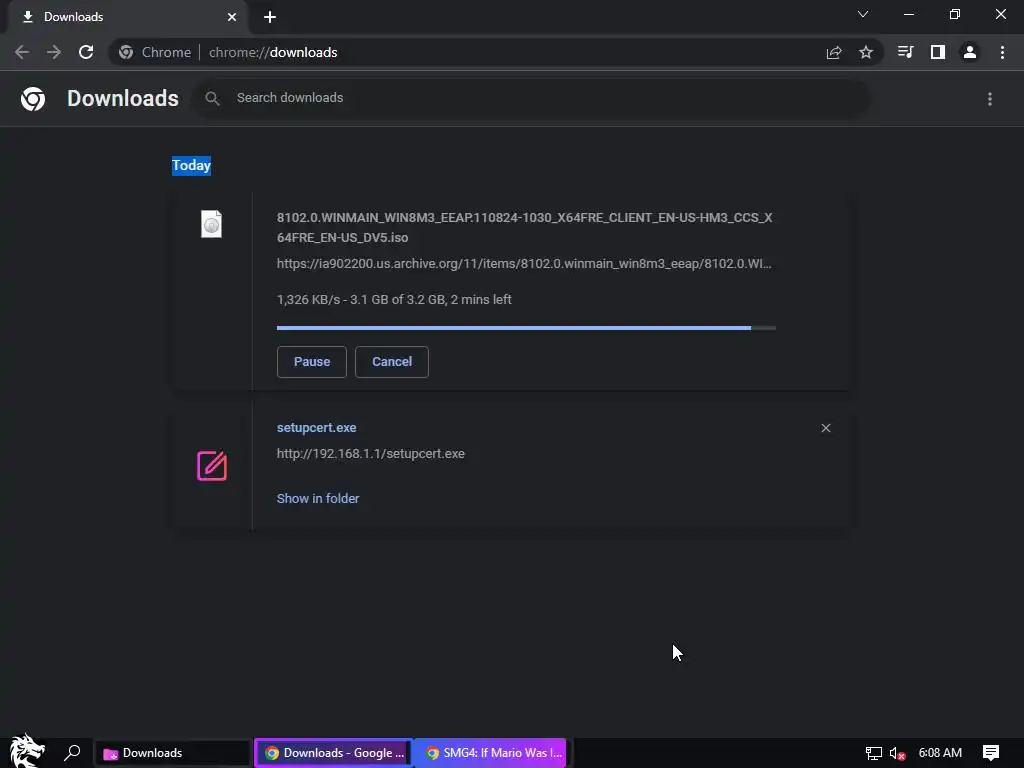The height and width of the screenshot is (768, 1024).
Task: Click the Today date heading
Action: click(x=191, y=165)
